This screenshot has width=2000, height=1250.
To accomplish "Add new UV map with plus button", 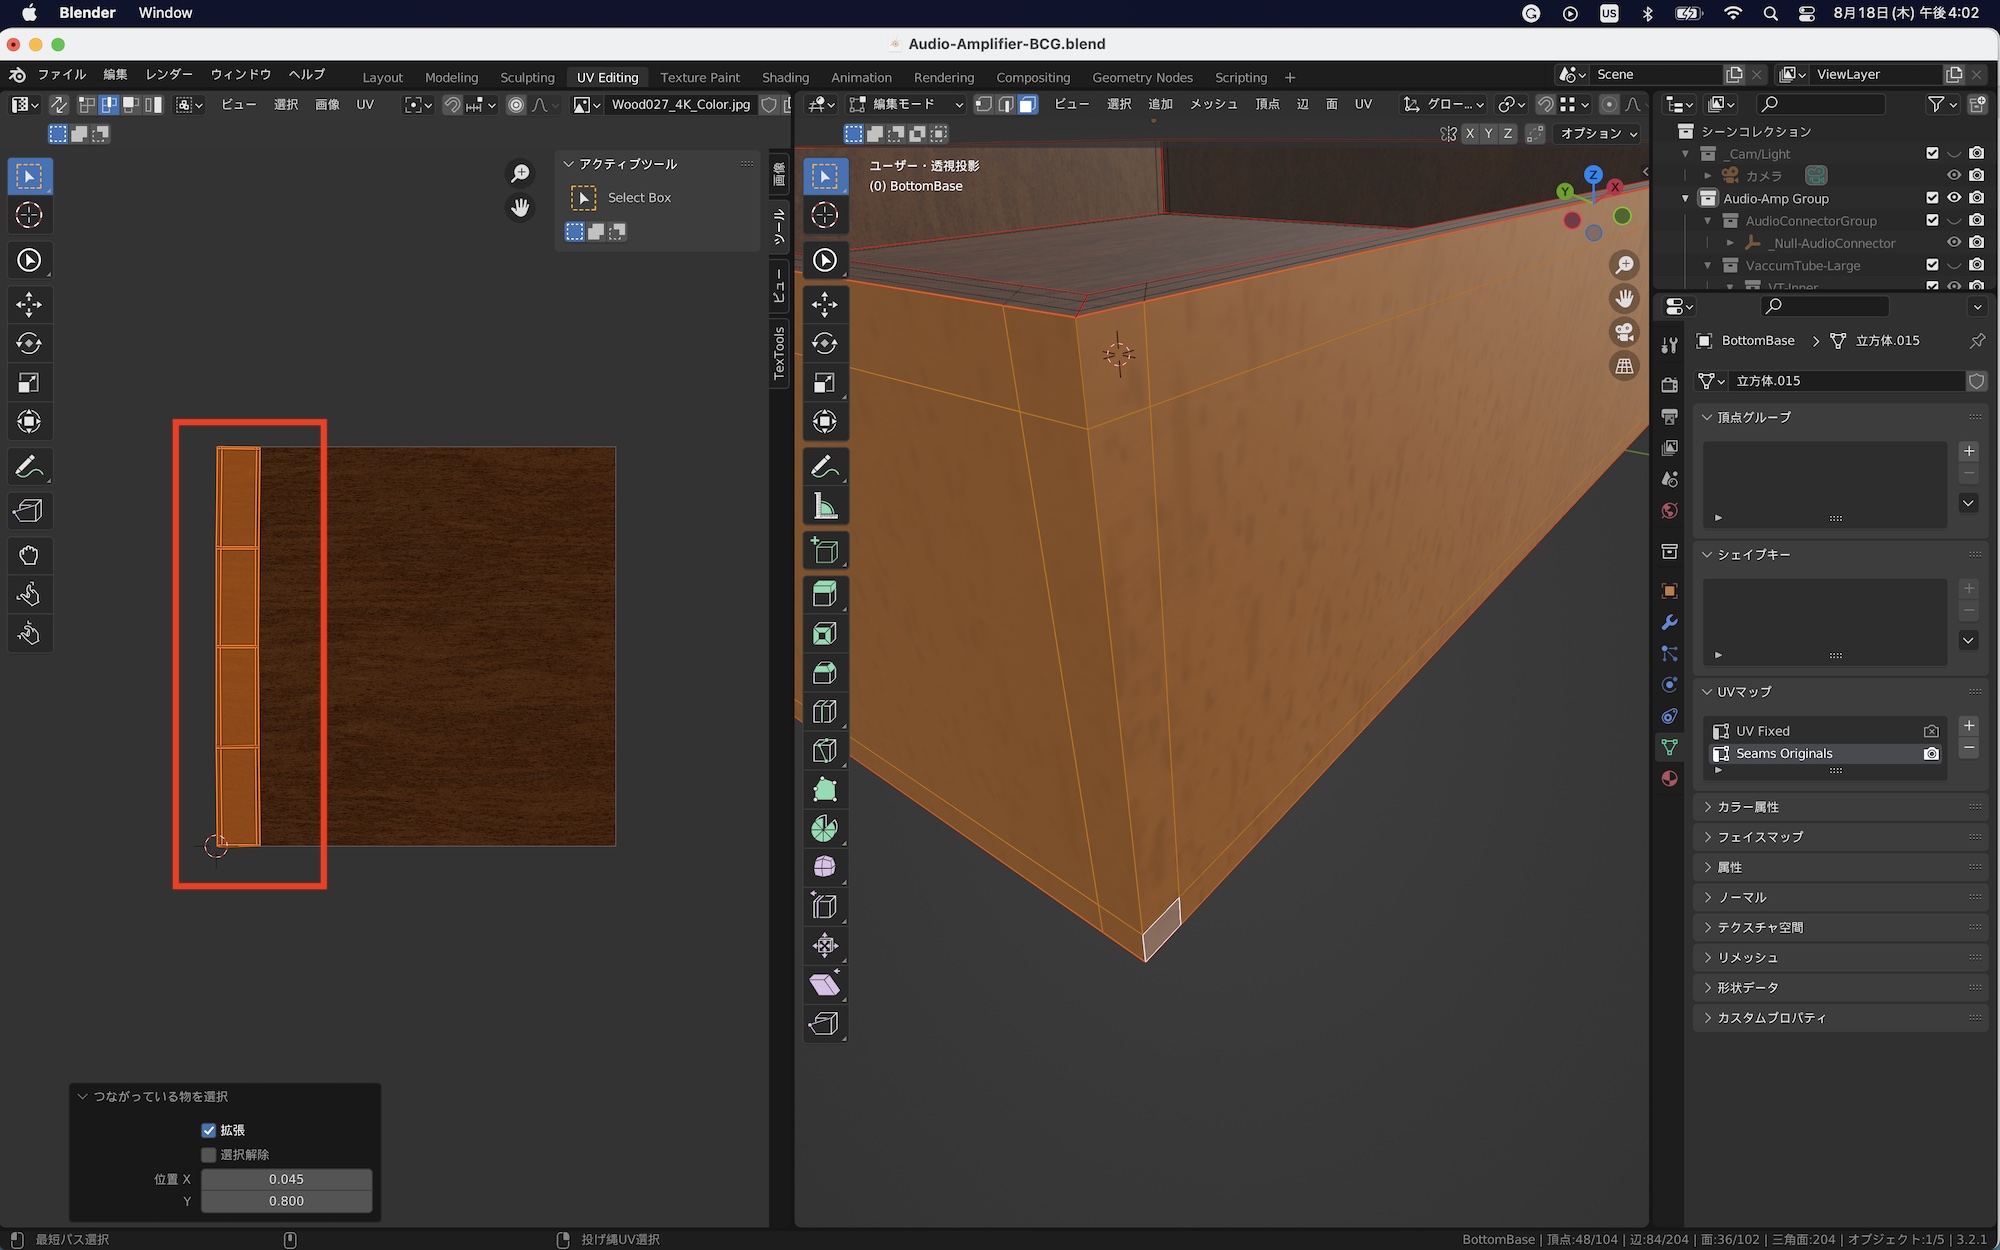I will pos(1968,726).
